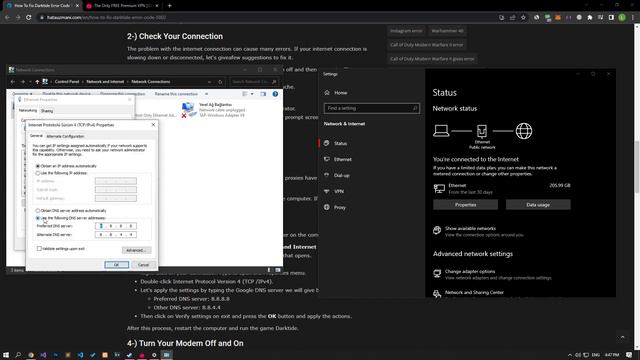Viewport: 640px width, 360px height.
Task: Open Advanced... settings in IPv4 dialog
Action: click(x=136, y=250)
